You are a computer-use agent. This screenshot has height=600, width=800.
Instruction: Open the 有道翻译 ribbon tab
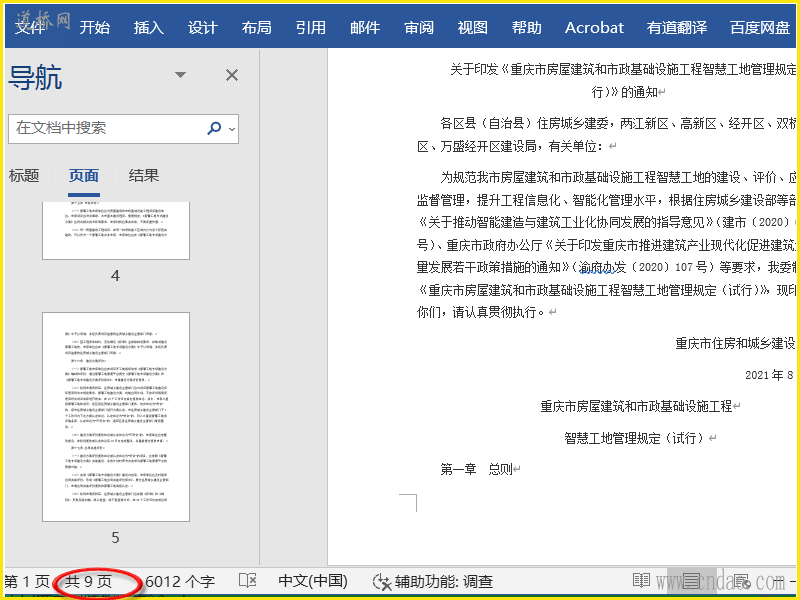coord(677,28)
